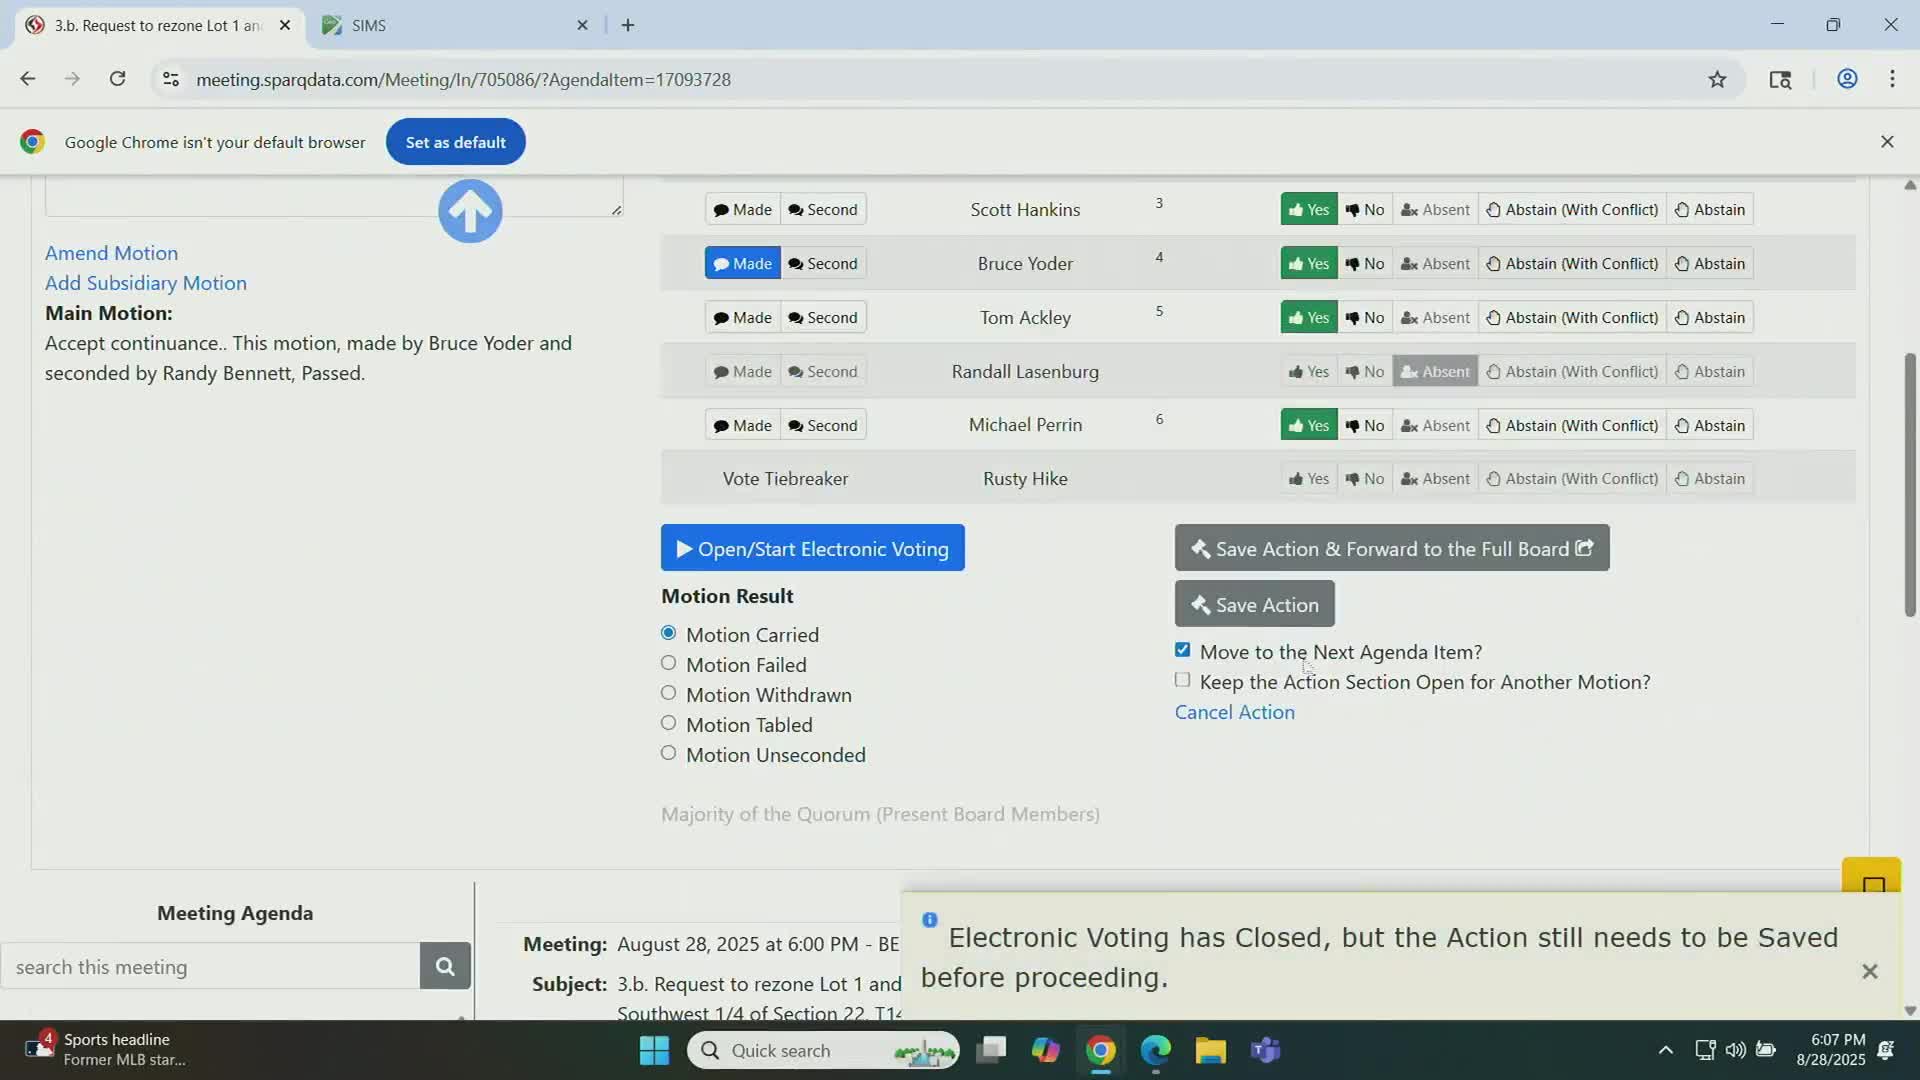Reload the page with the refresh icon

coord(117,79)
